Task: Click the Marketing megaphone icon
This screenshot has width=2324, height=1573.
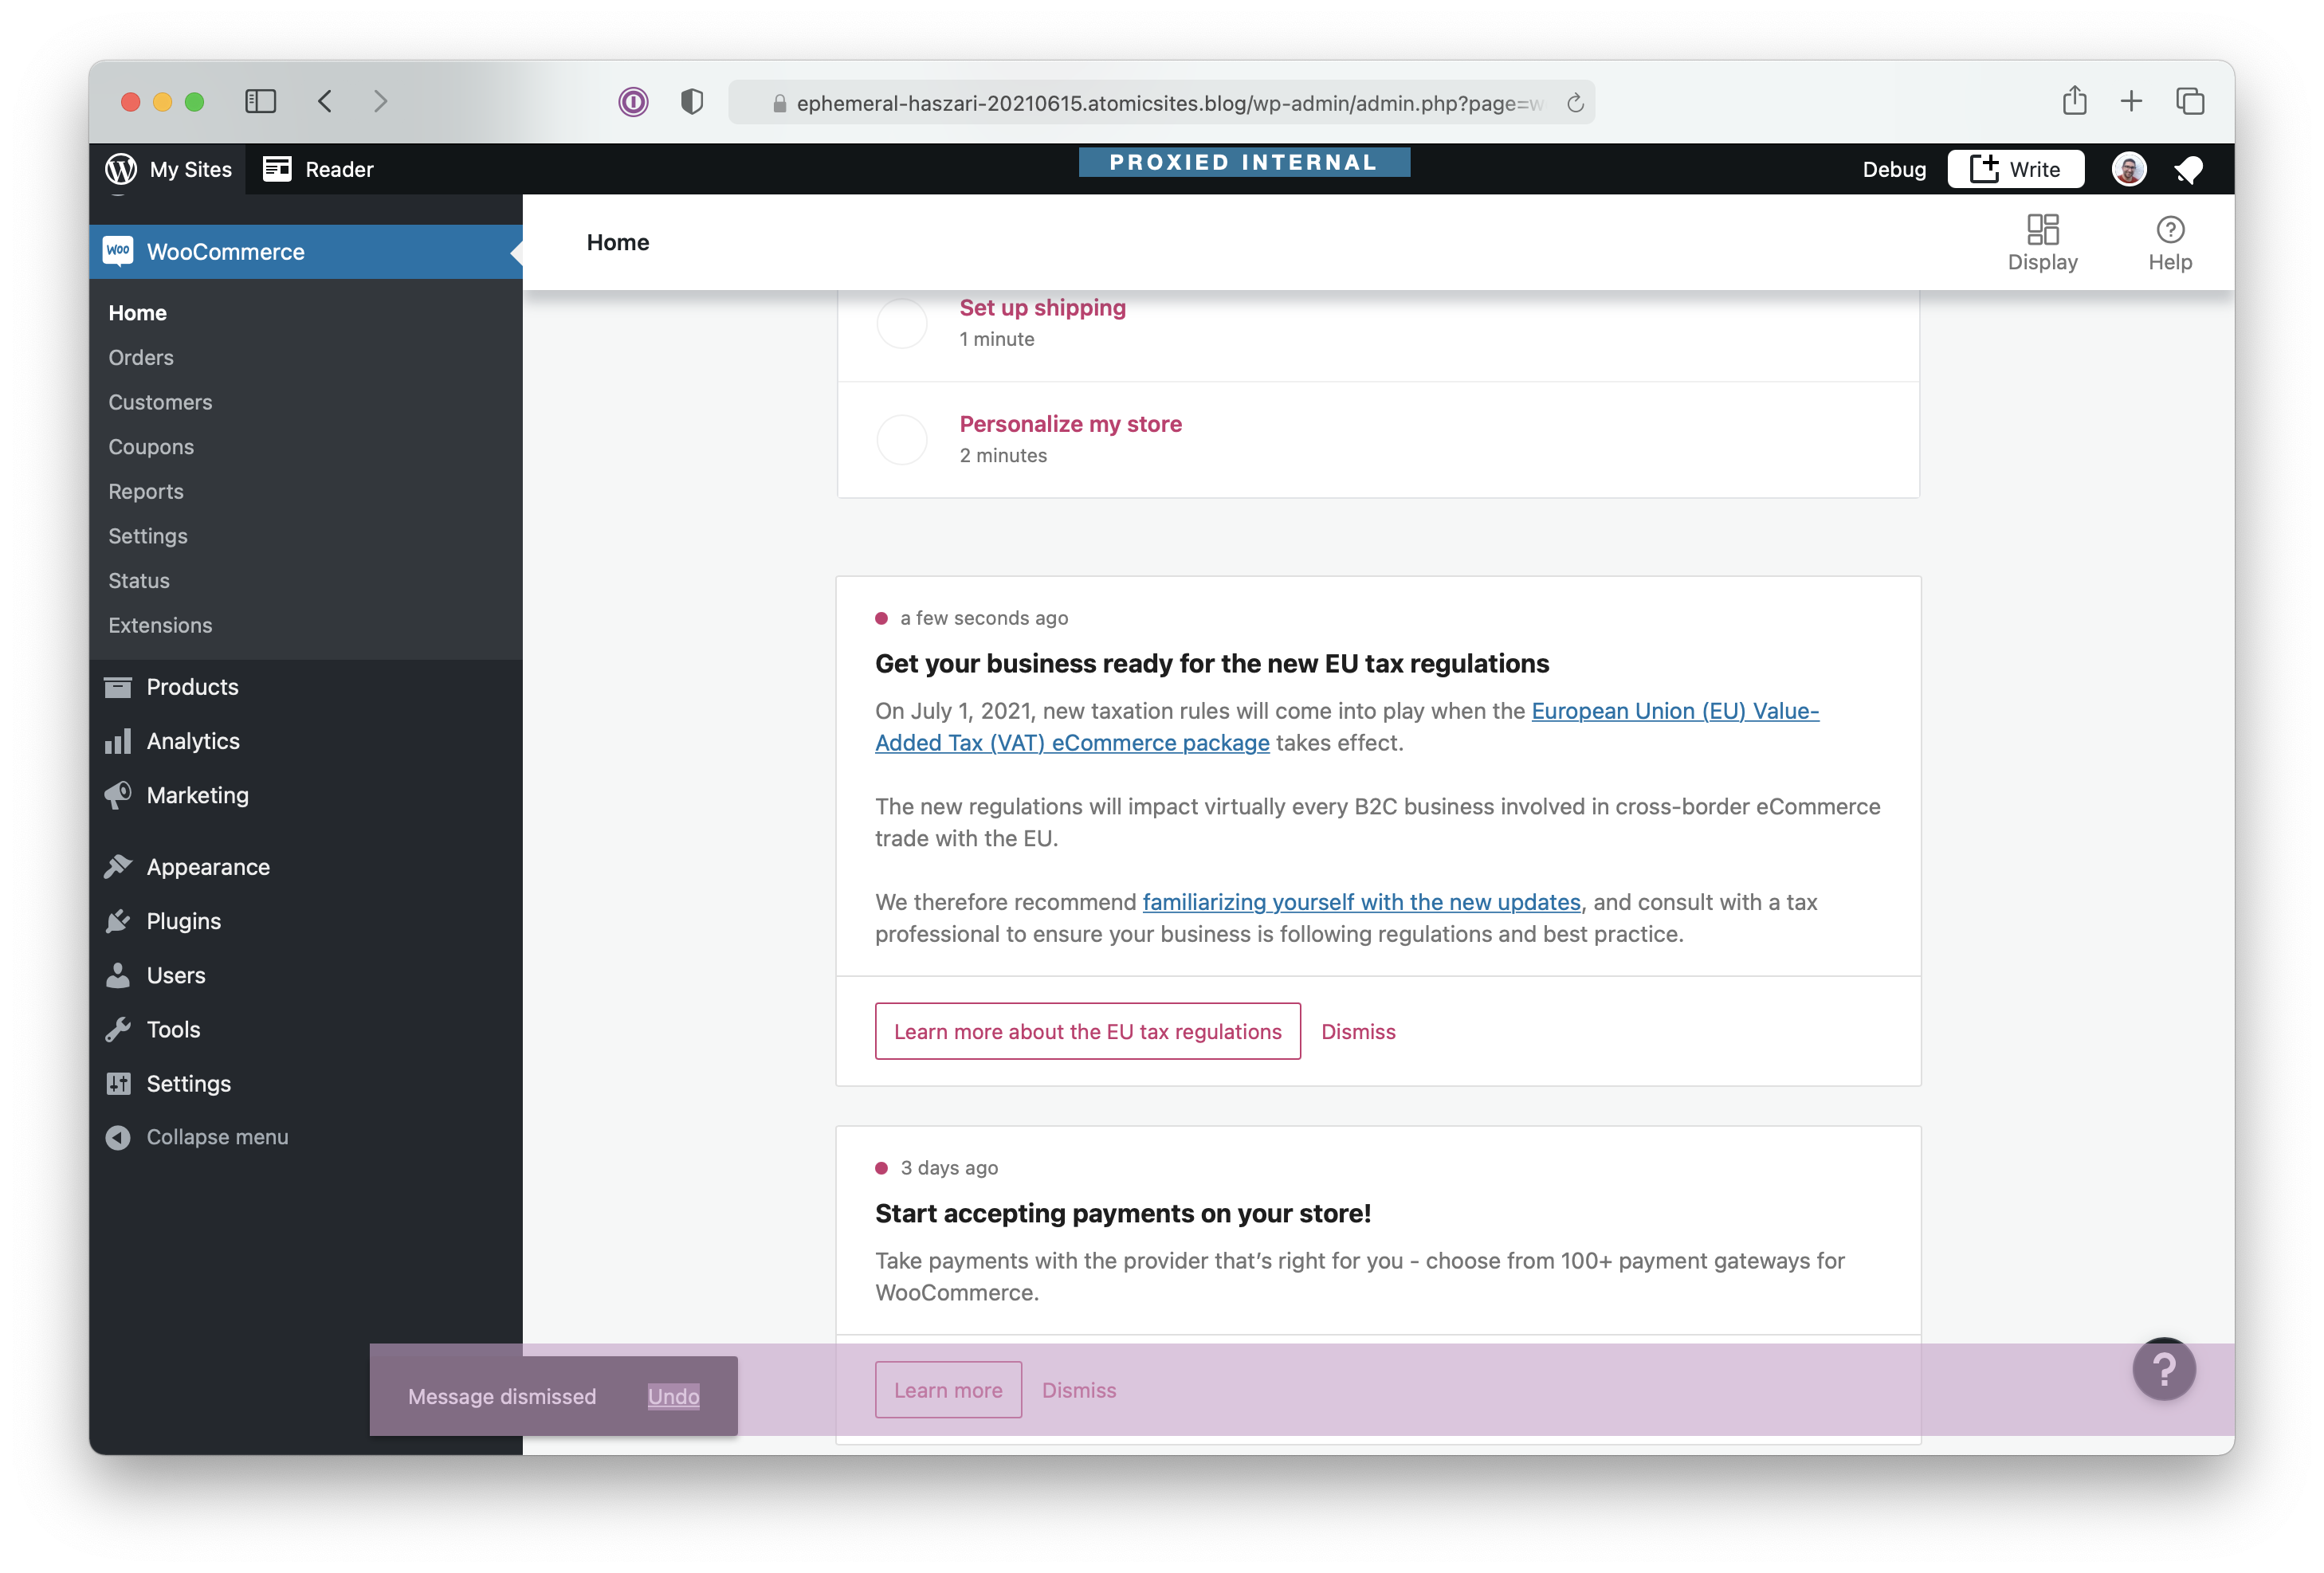Action: 118,795
